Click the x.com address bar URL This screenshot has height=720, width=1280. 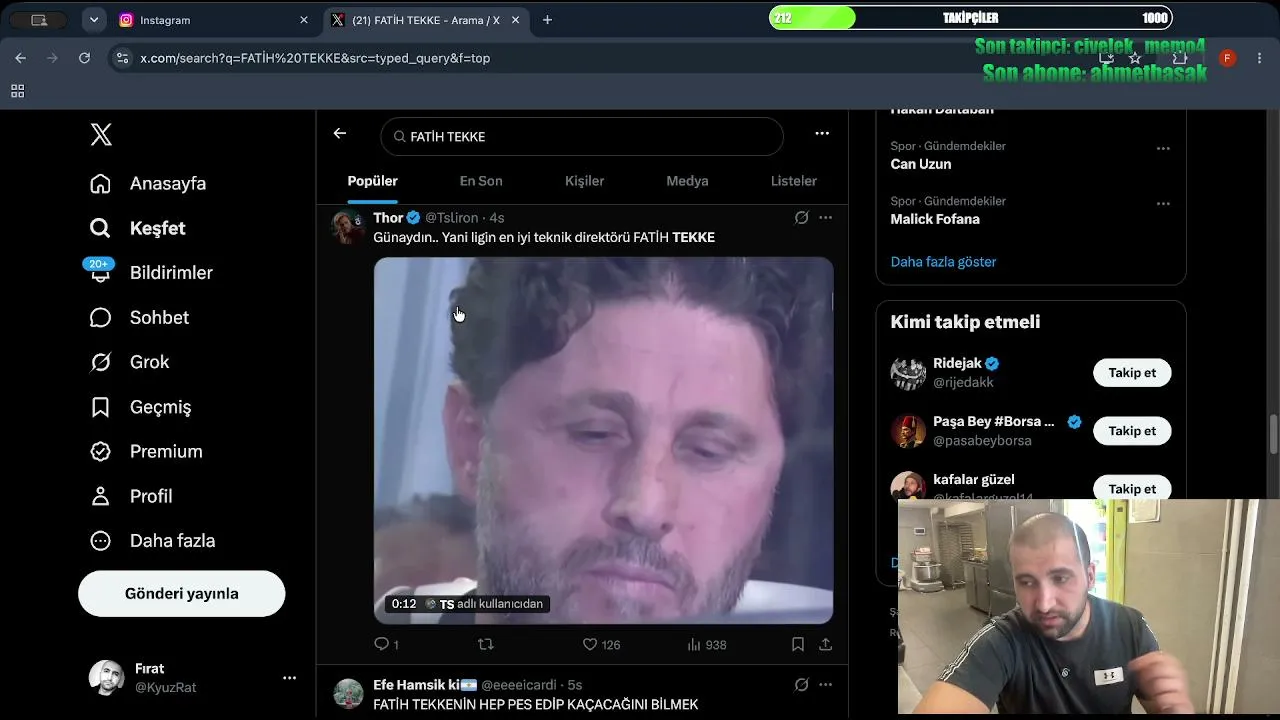(x=315, y=58)
